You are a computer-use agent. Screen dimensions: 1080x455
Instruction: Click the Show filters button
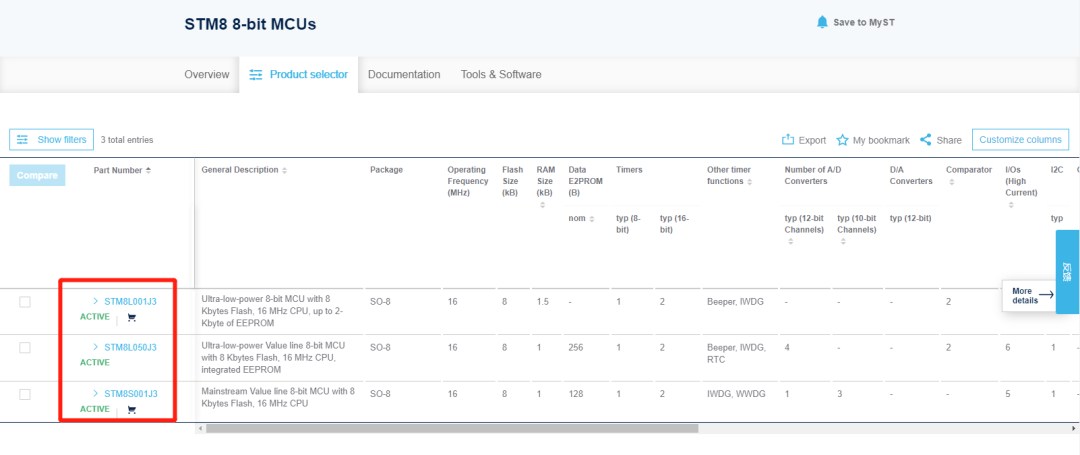pos(52,140)
